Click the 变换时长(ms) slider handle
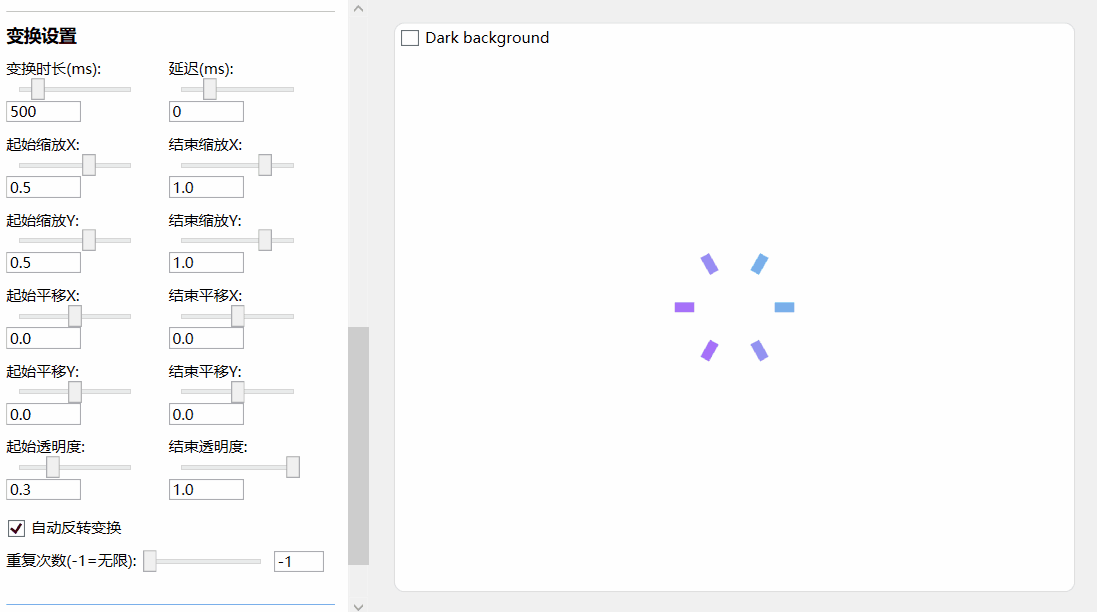The image size is (1097, 612). (x=38, y=89)
